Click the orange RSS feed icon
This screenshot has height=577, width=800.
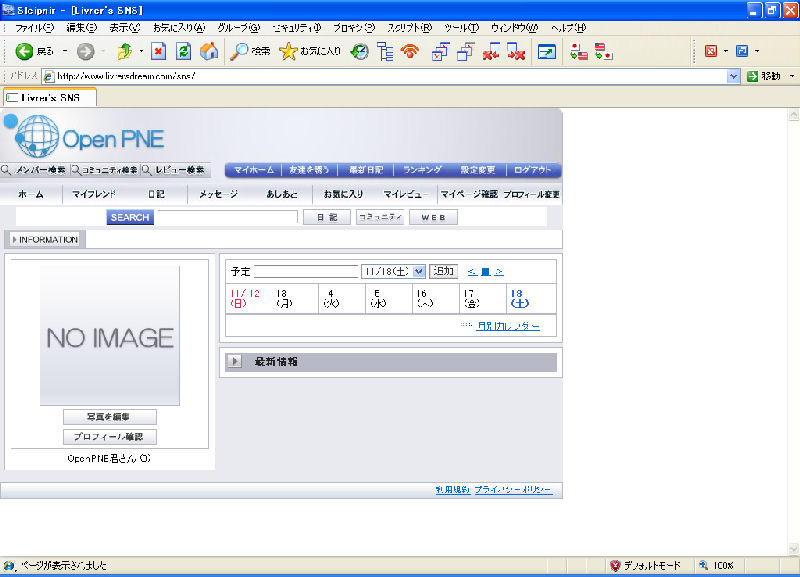tap(408, 51)
